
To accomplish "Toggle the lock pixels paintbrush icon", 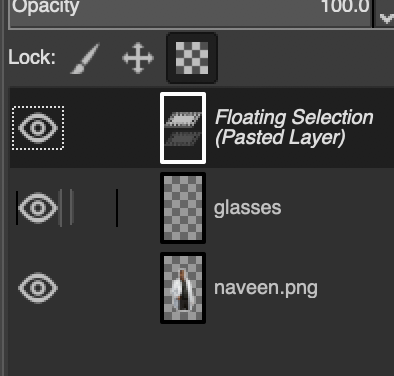I will point(85,58).
